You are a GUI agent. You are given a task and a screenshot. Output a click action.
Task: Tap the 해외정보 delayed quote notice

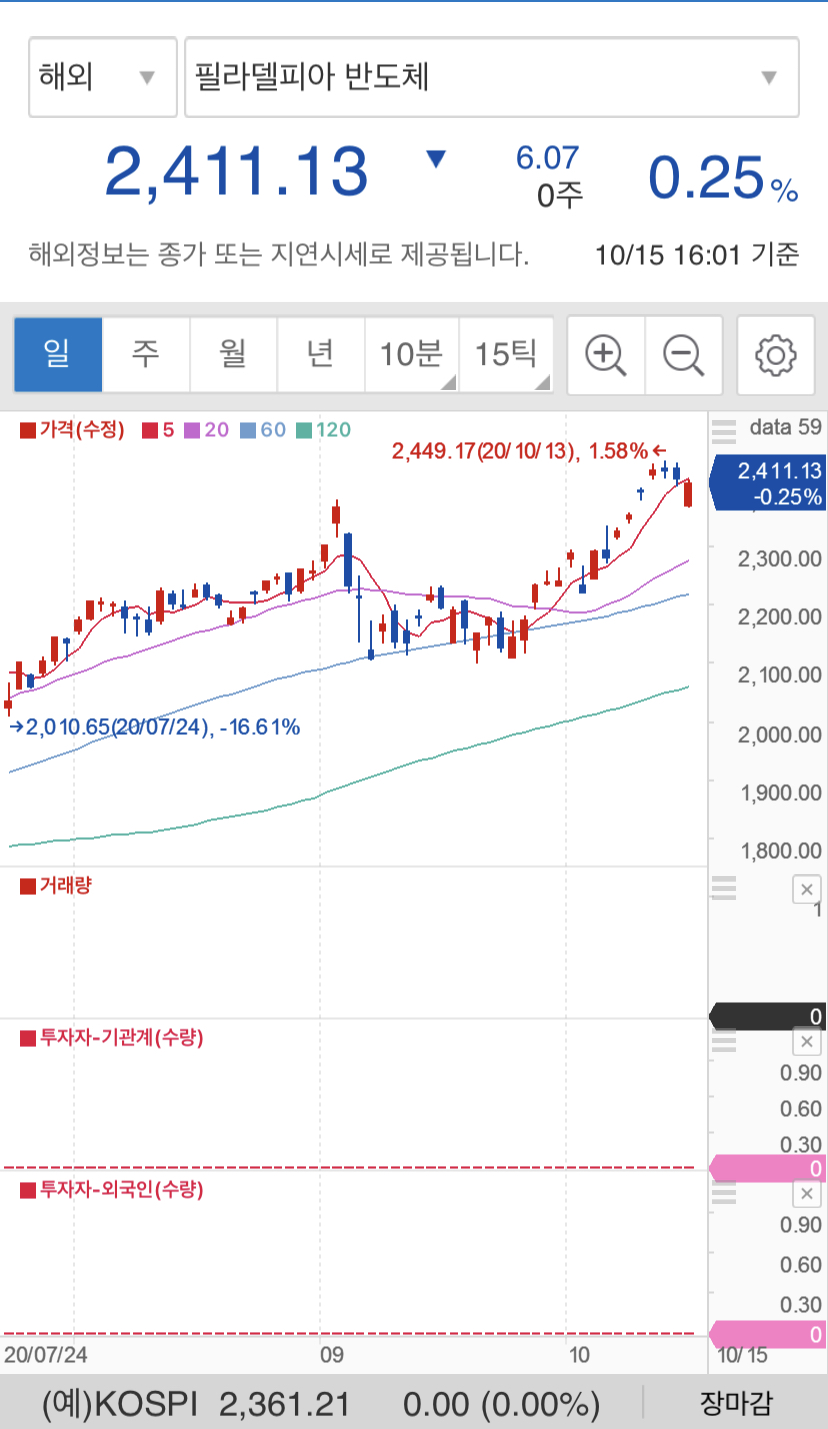(x=279, y=254)
